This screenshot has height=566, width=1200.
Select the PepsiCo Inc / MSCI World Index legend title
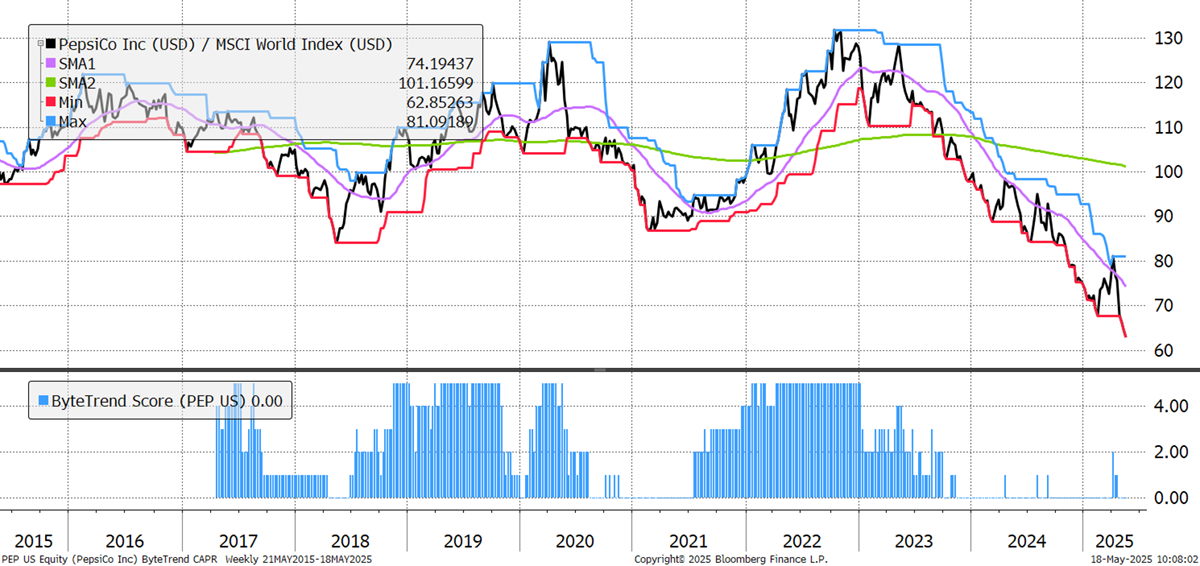224,44
